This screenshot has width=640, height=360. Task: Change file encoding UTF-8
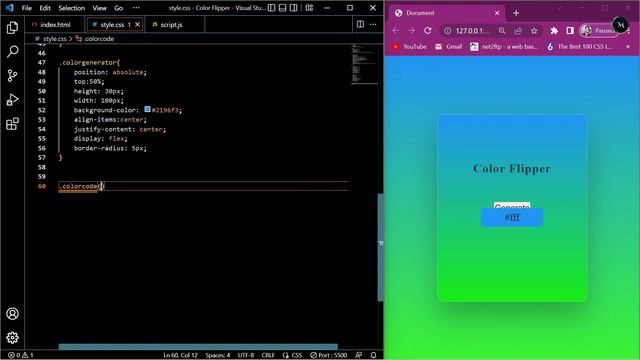coord(246,355)
